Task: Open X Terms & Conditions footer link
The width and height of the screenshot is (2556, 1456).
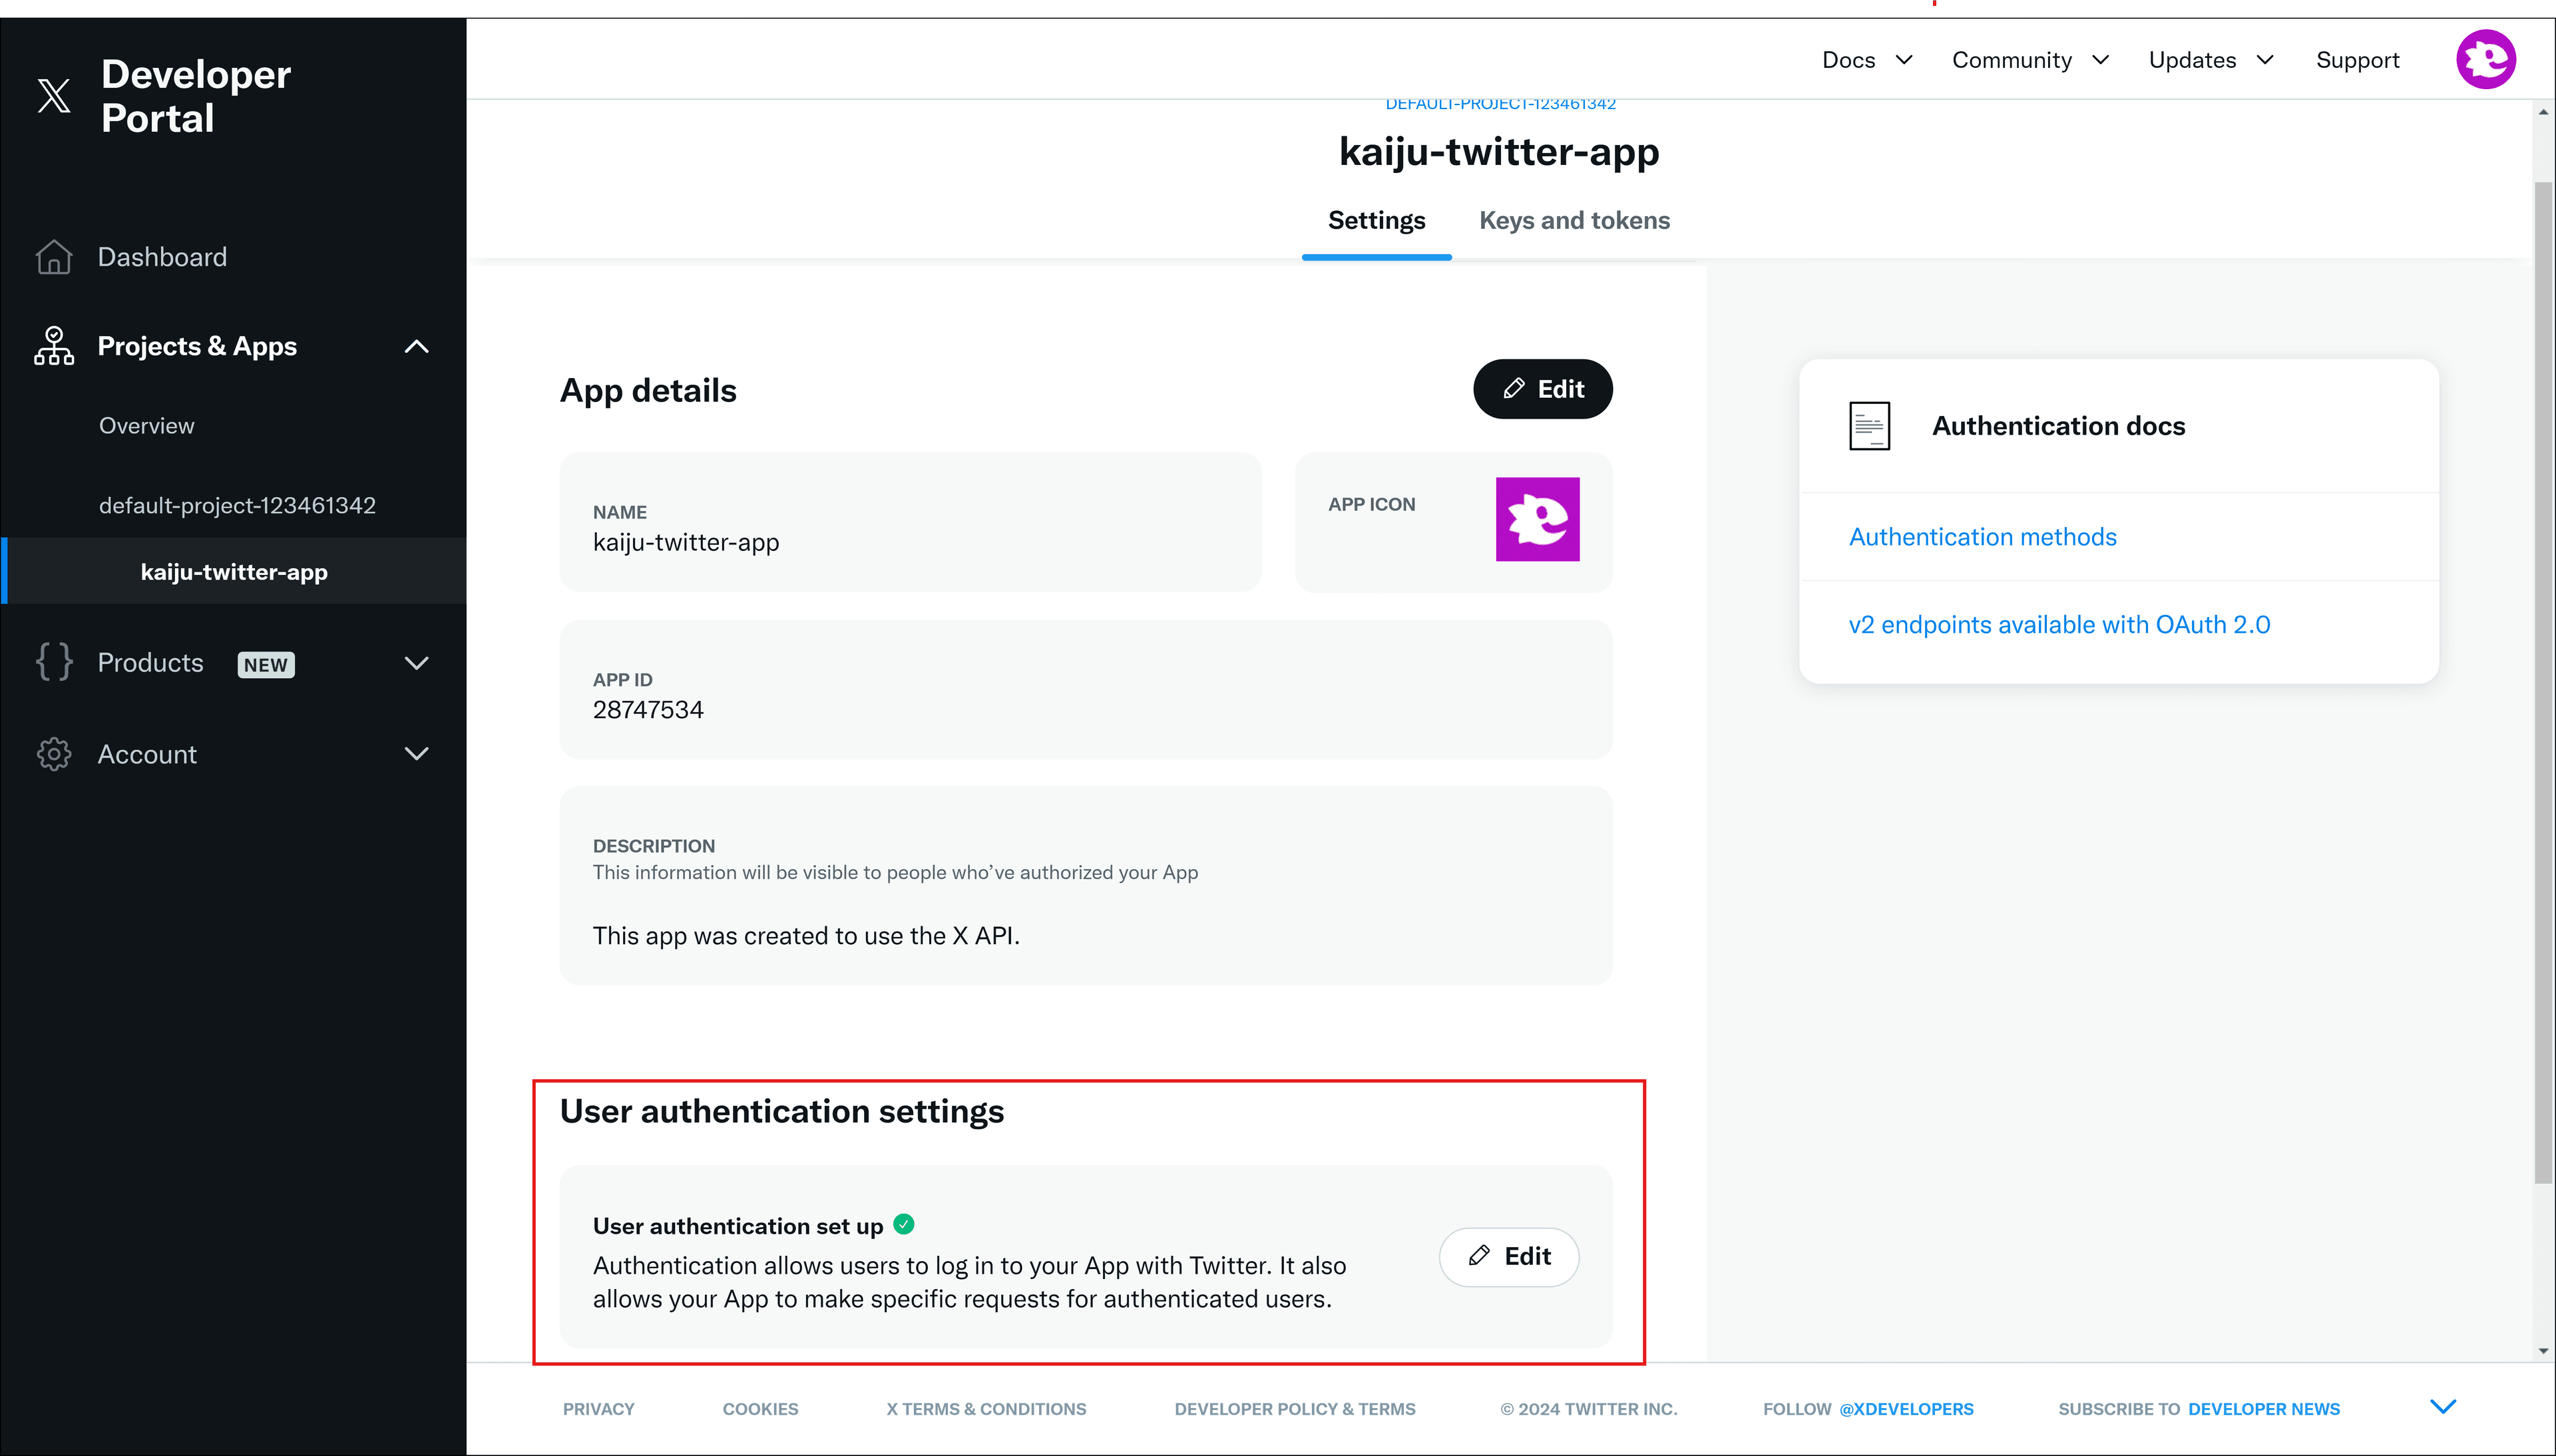Action: coord(986,1409)
